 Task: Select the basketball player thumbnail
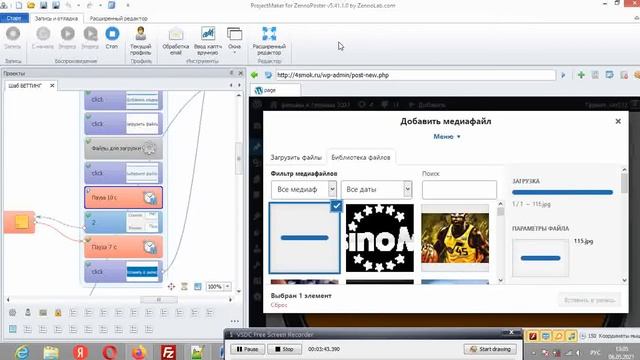click(x=455, y=238)
